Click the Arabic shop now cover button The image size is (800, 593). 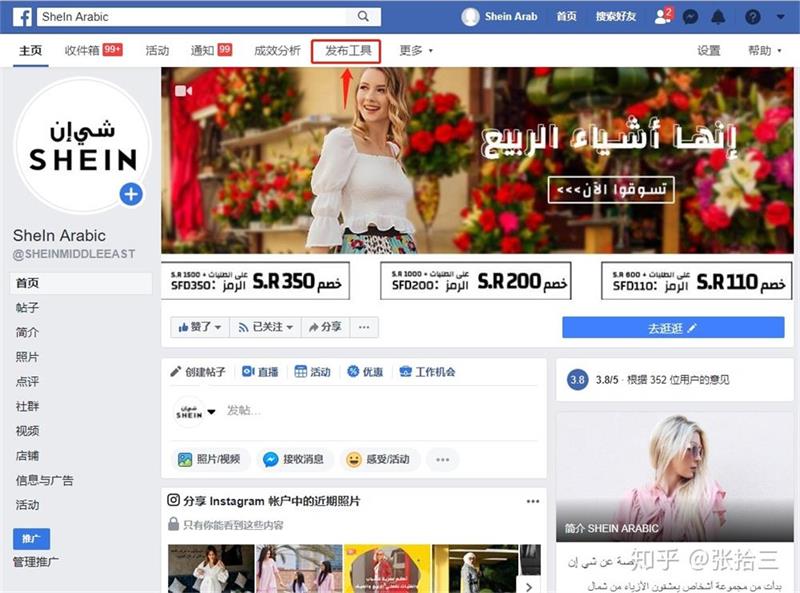[611, 190]
